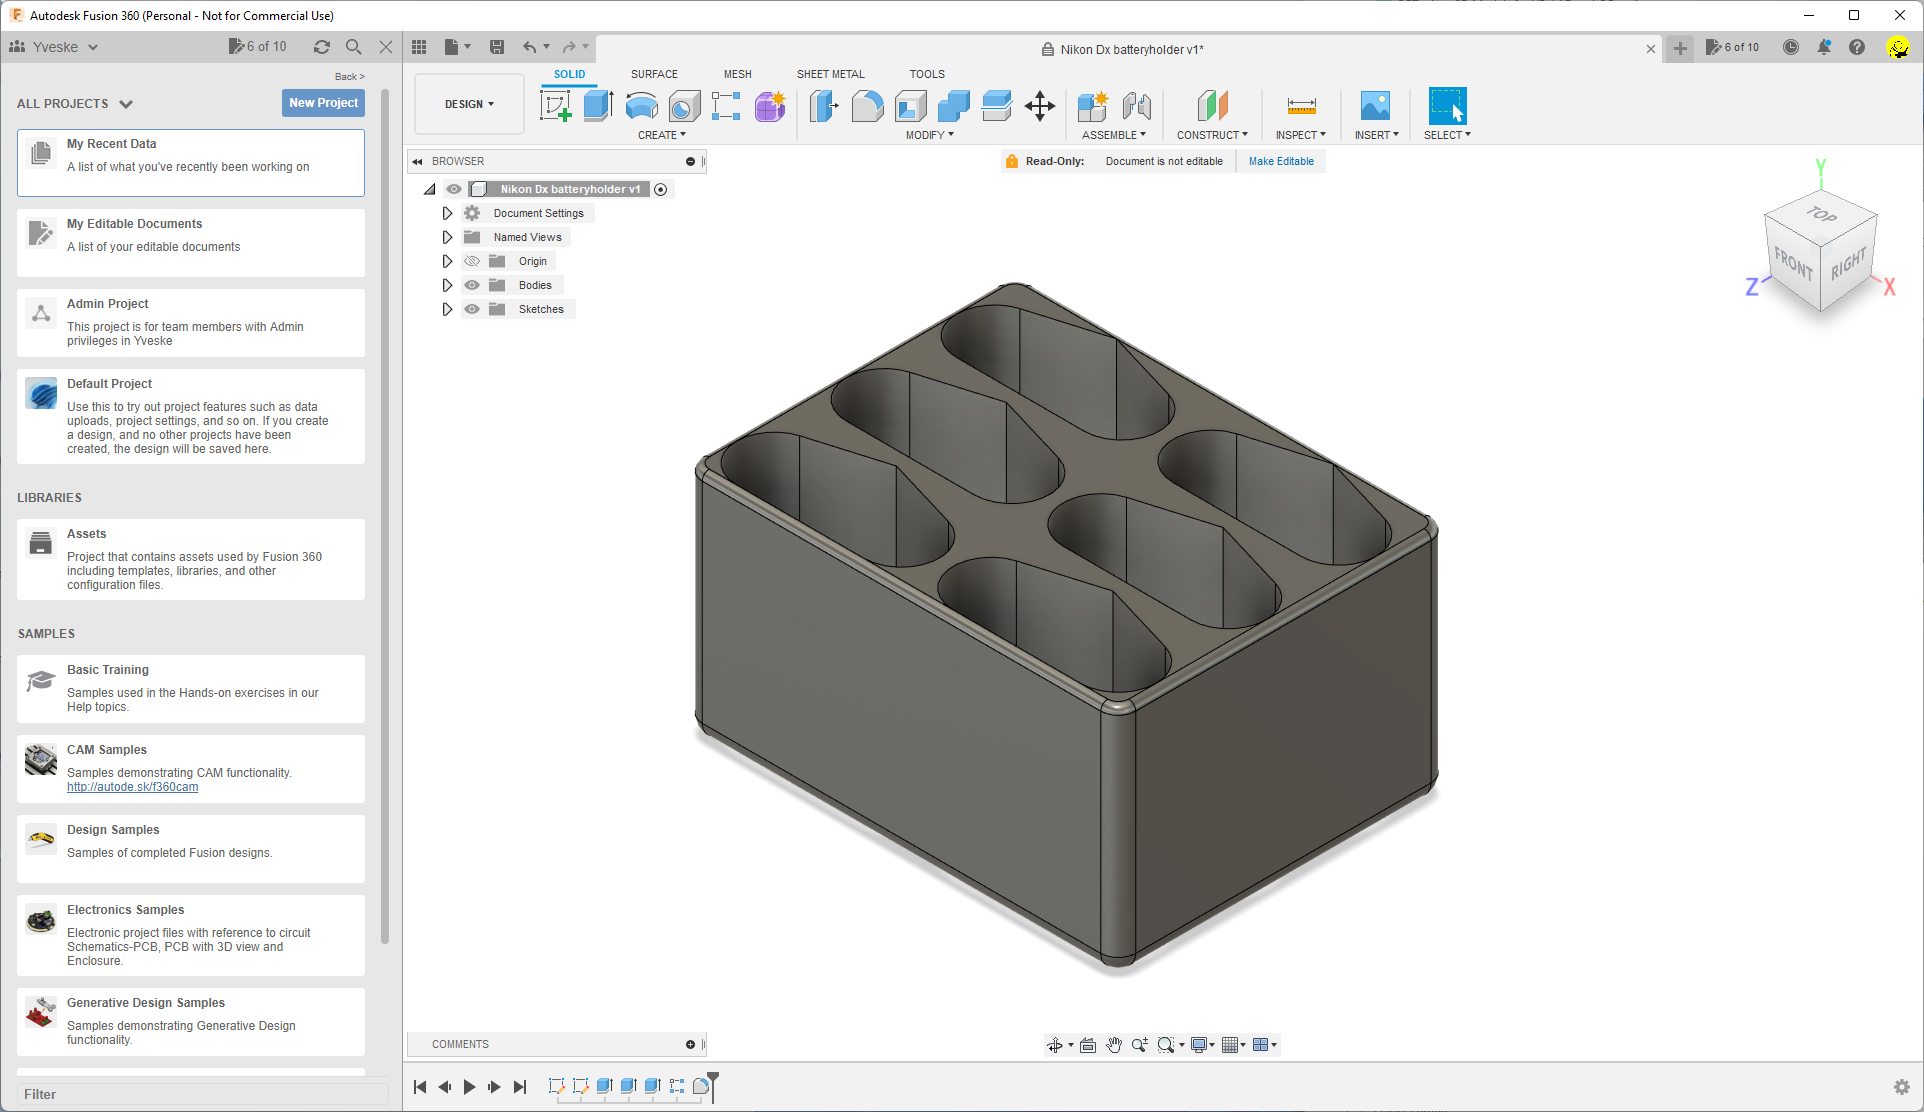
Task: Click the Joint tool in Assemble
Action: 1136,106
